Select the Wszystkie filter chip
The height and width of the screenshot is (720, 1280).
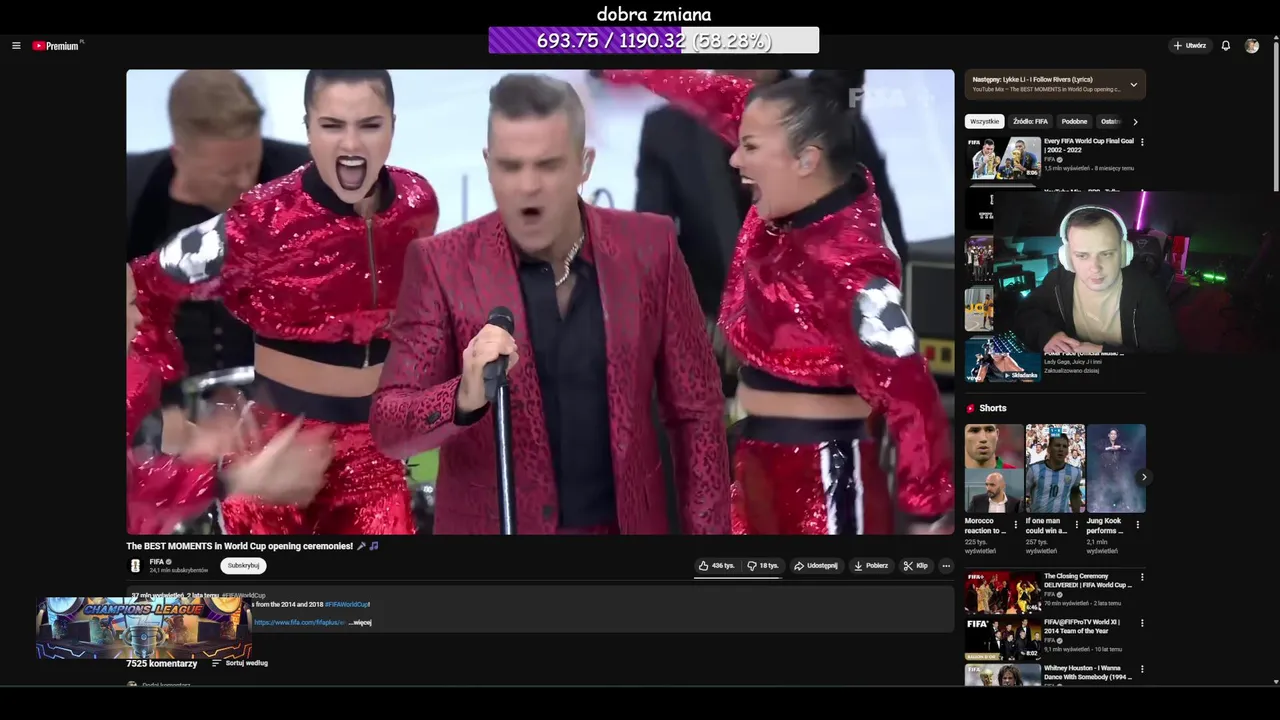[984, 122]
